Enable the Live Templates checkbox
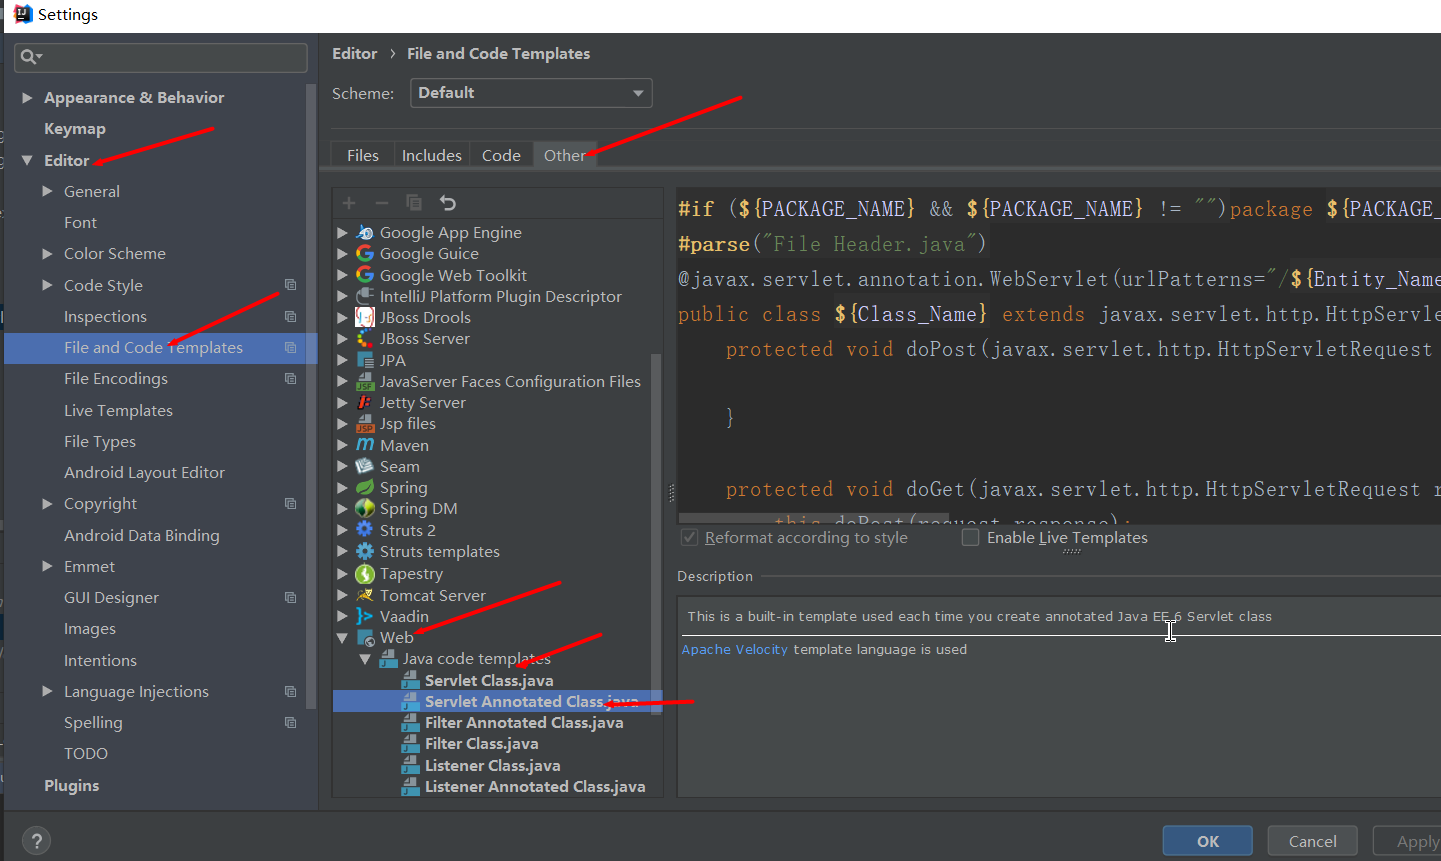The width and height of the screenshot is (1441, 861). click(970, 538)
